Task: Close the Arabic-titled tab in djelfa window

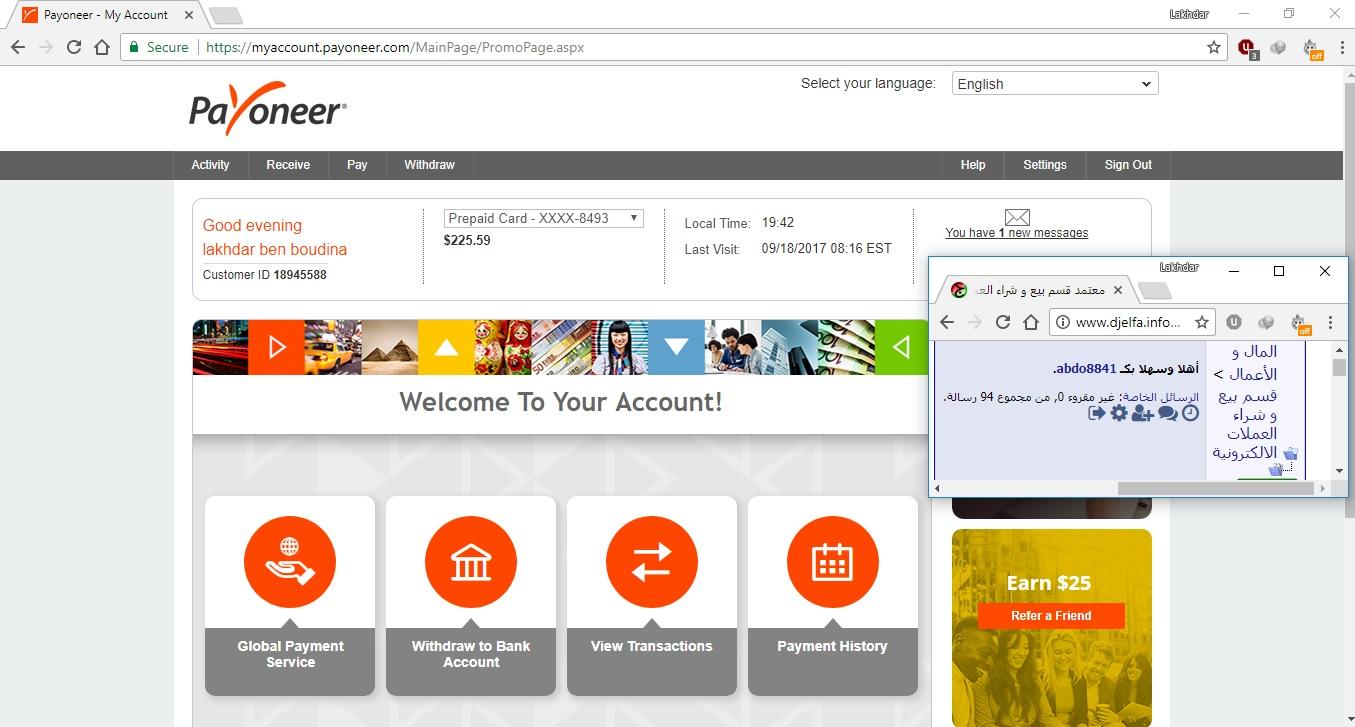Action: [1118, 290]
